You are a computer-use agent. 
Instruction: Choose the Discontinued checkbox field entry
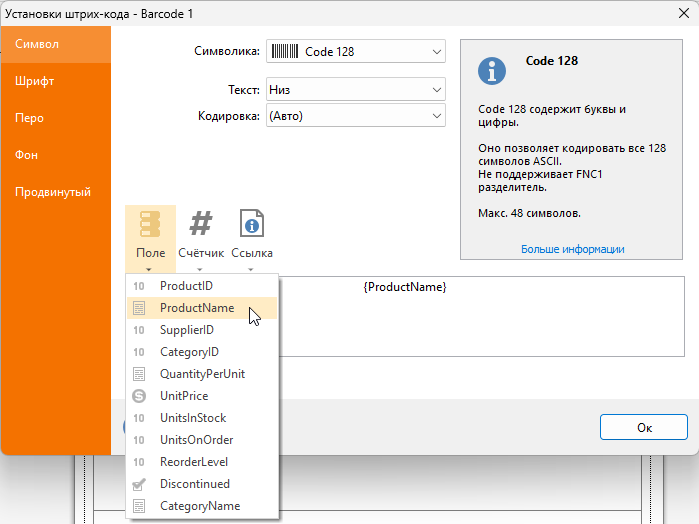[194, 484]
